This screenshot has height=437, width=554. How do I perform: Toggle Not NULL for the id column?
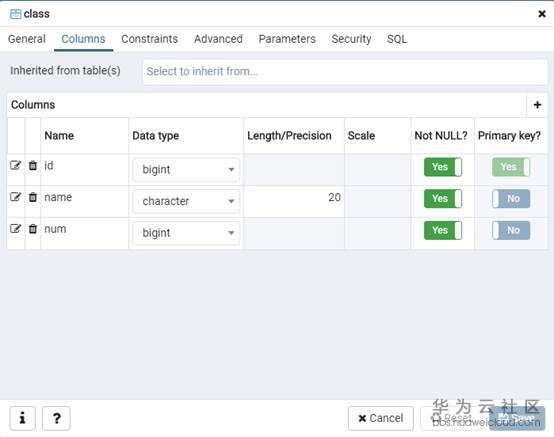pos(443,167)
